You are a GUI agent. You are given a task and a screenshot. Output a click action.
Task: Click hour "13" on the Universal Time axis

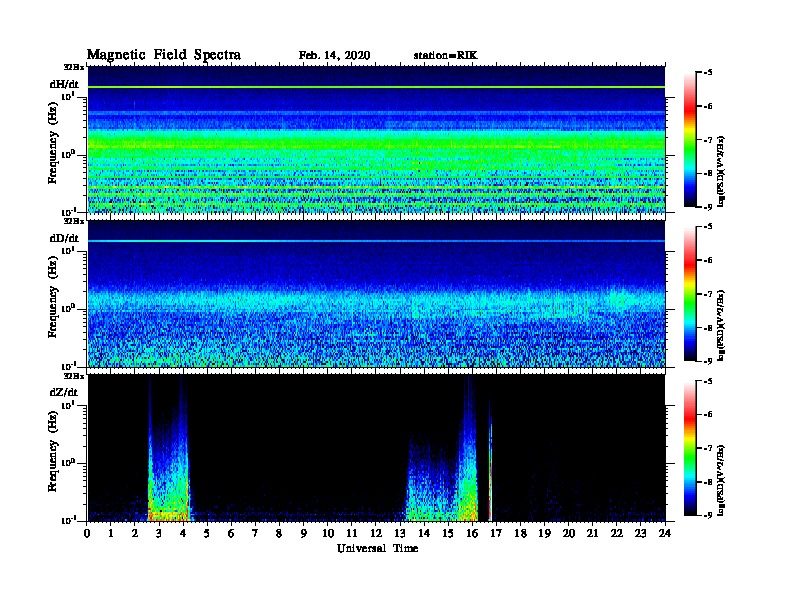point(400,534)
